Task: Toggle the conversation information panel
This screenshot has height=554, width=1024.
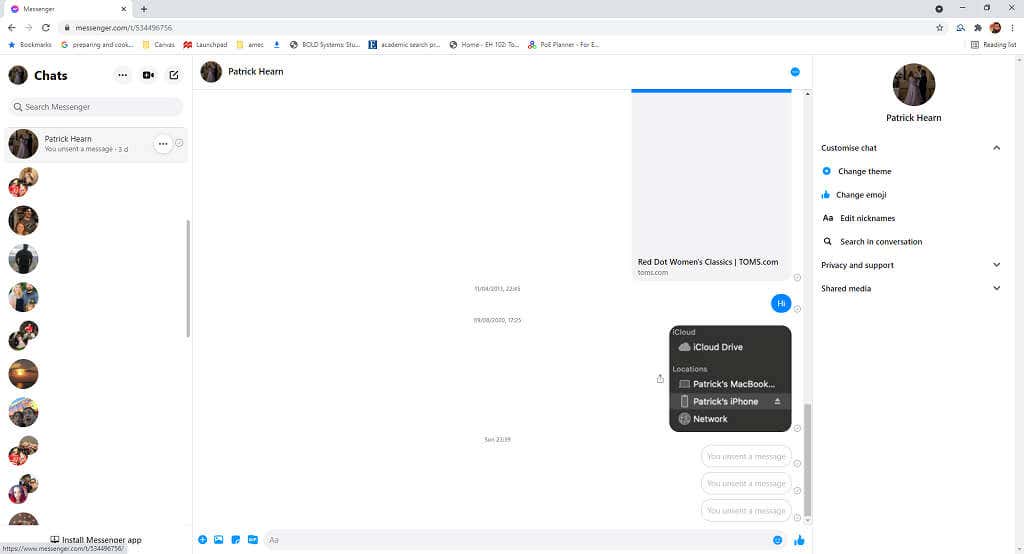Action: pyautogui.click(x=795, y=72)
